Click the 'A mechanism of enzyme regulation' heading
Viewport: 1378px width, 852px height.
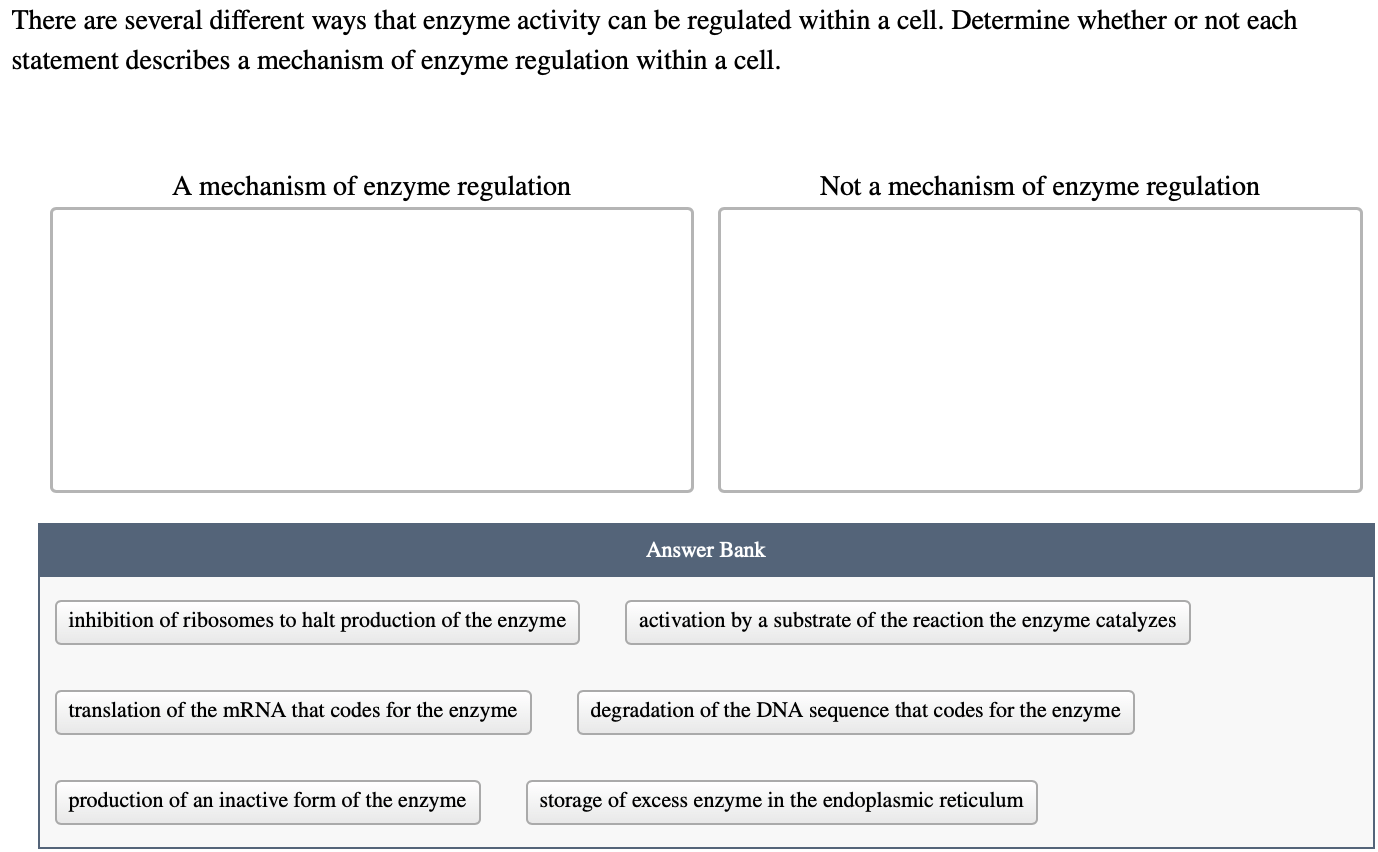(371, 186)
